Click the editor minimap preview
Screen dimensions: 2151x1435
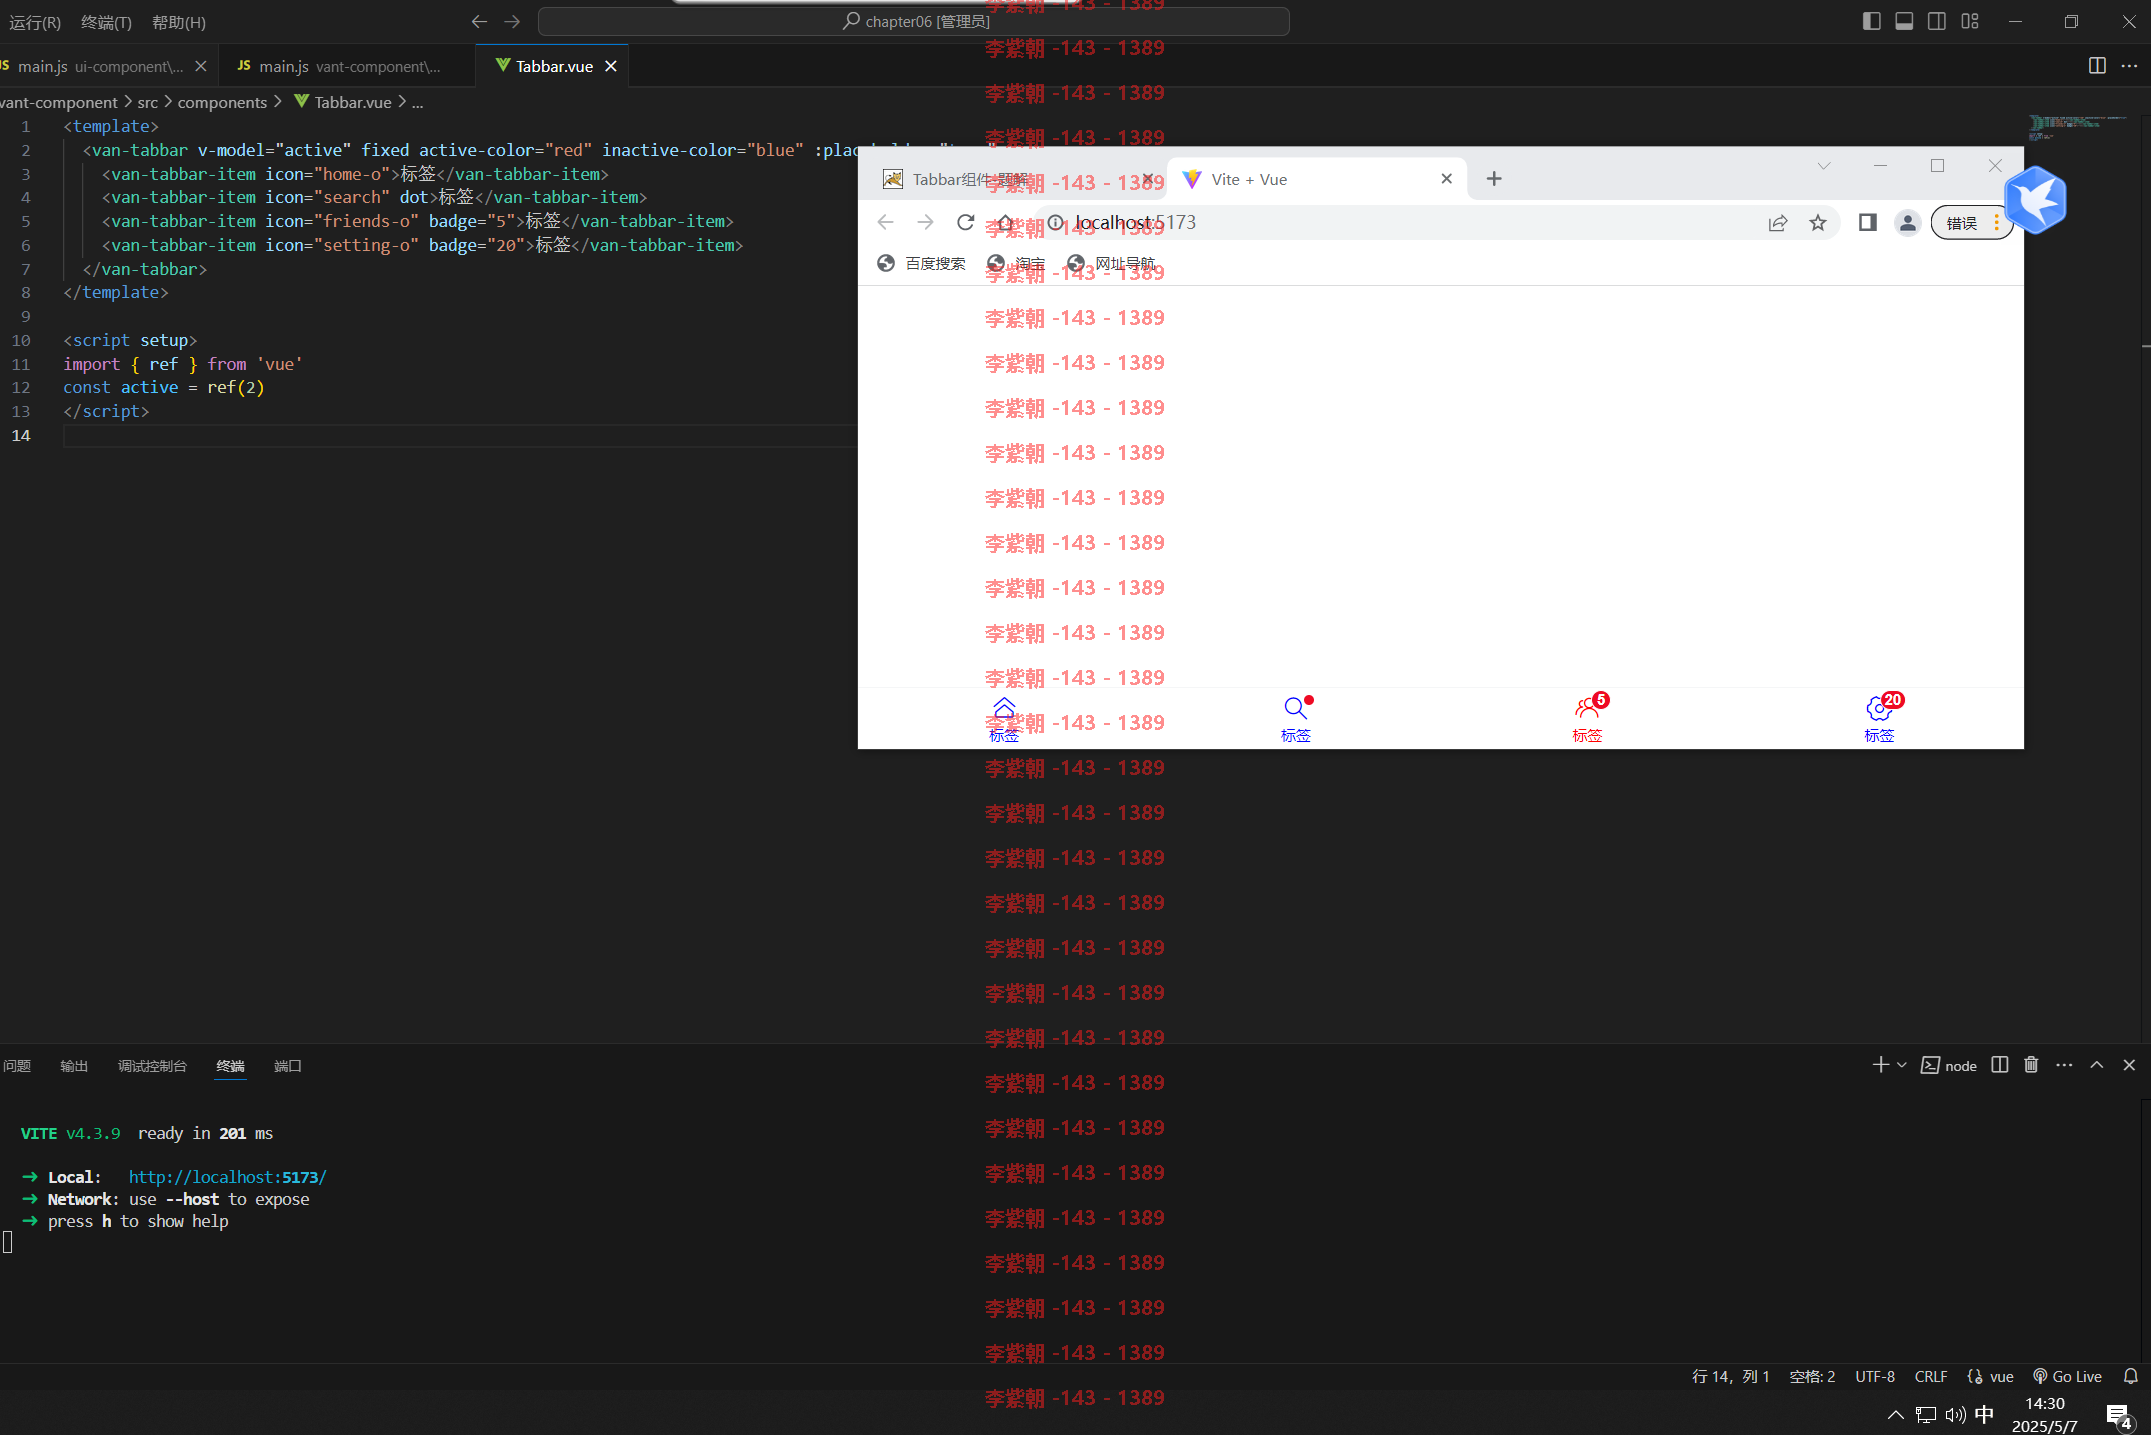click(x=2078, y=127)
